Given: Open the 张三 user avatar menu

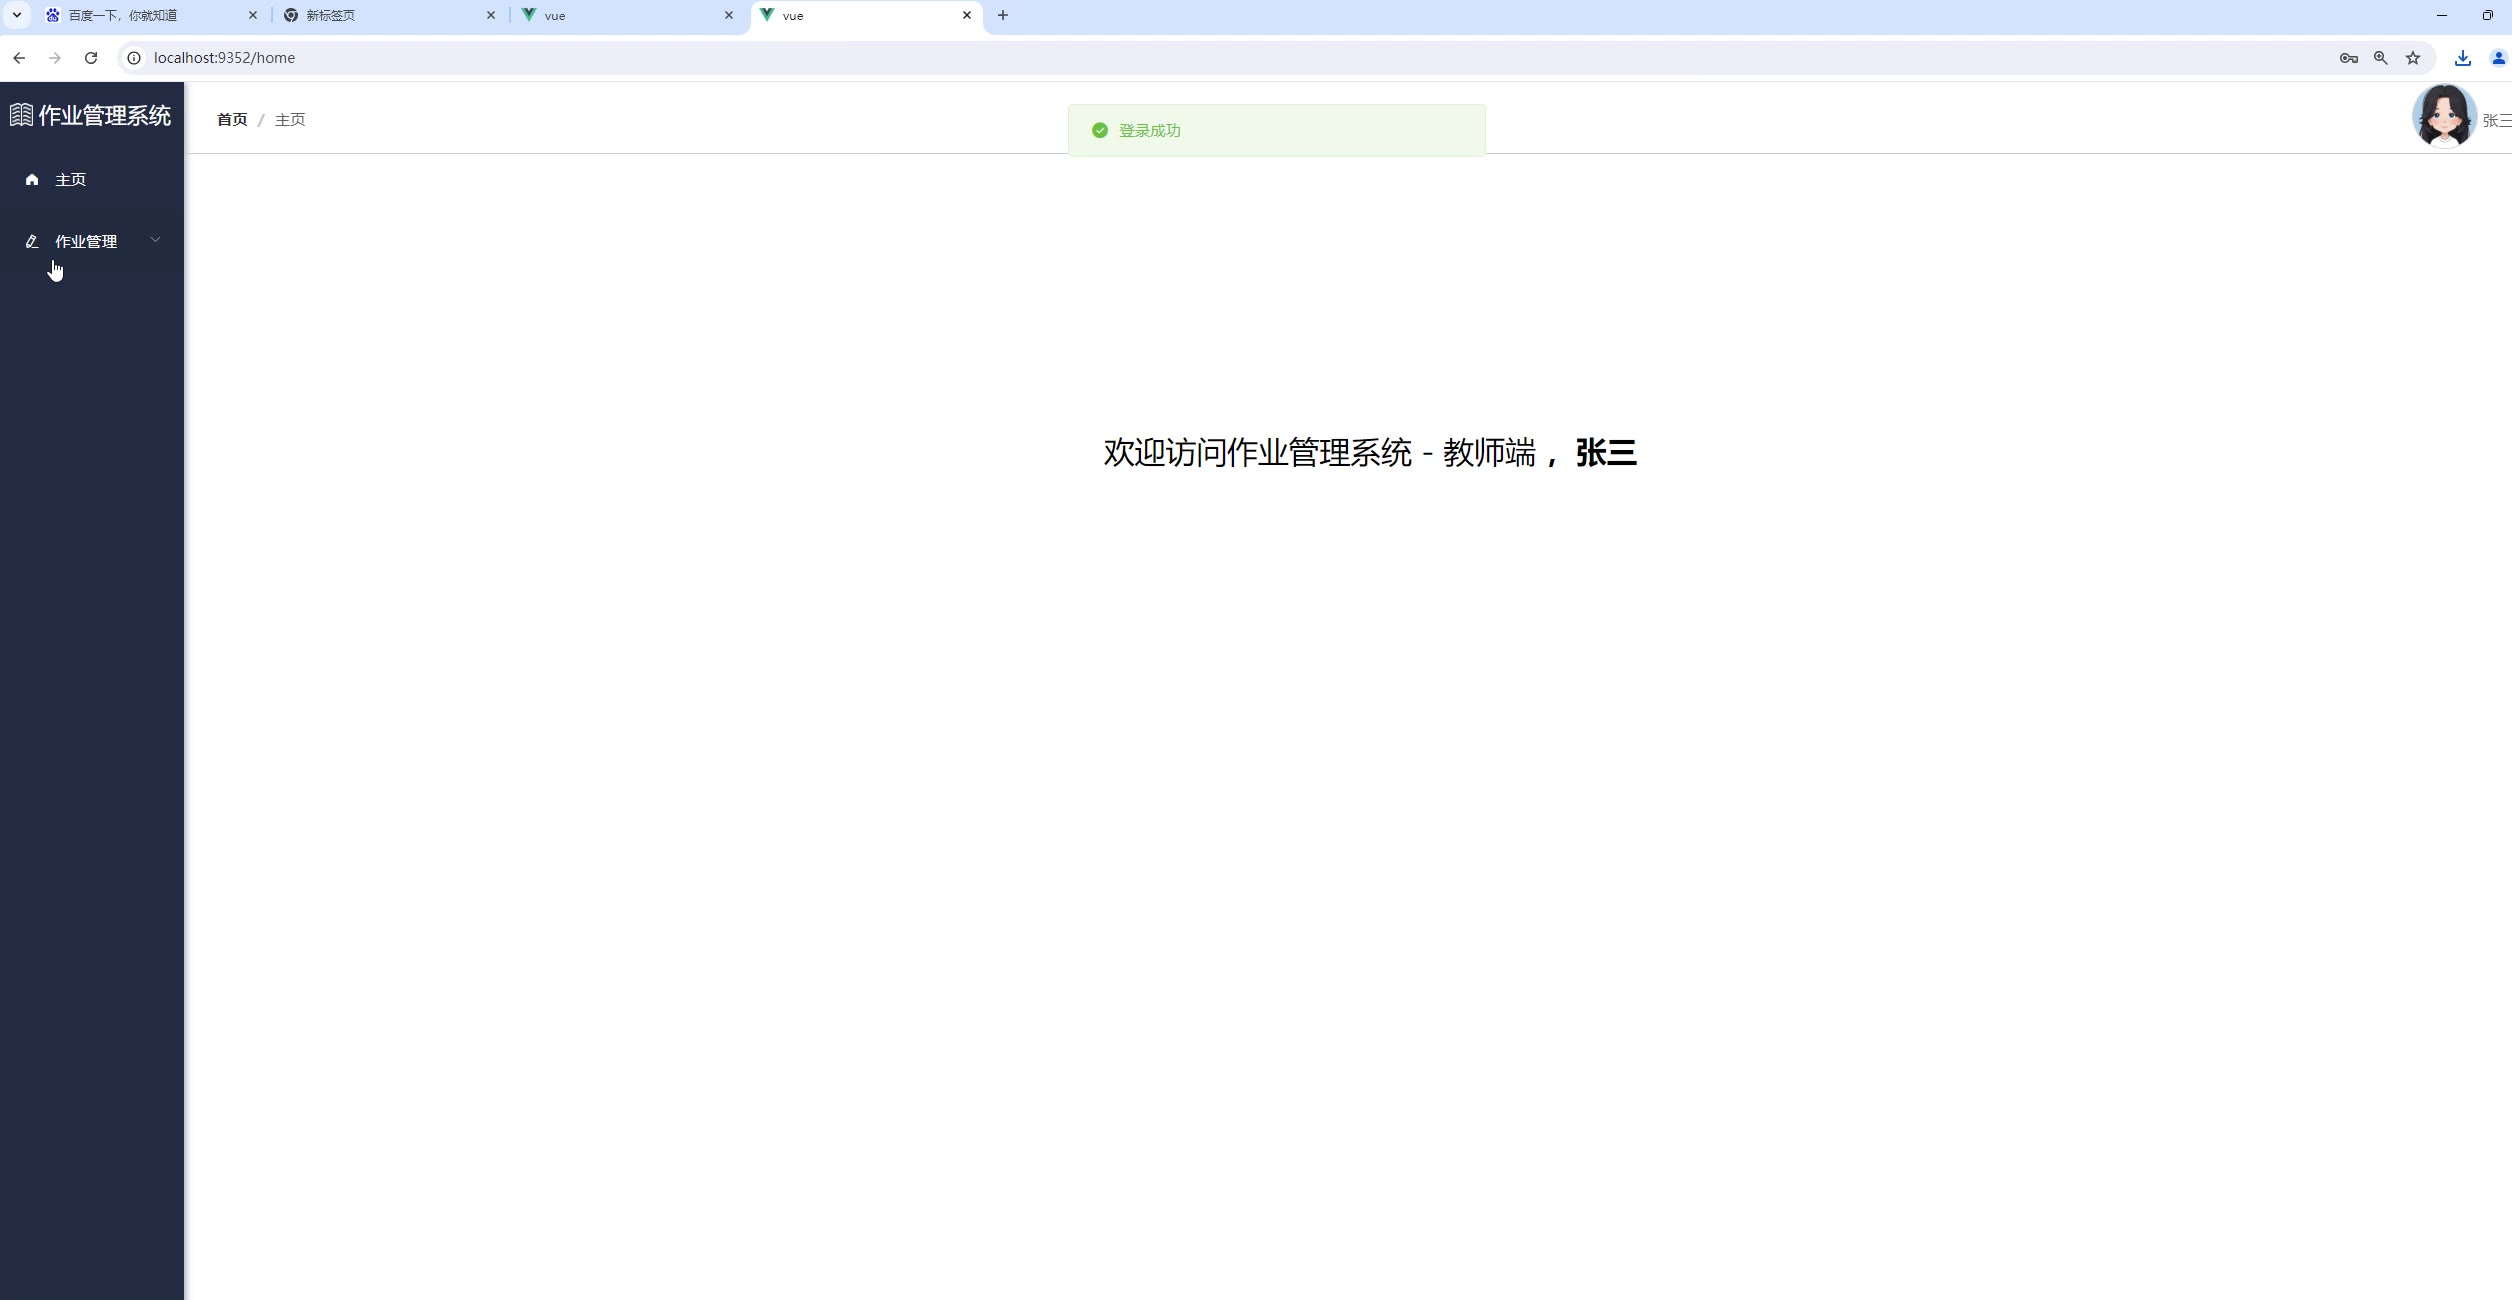Looking at the screenshot, I should tap(2444, 116).
